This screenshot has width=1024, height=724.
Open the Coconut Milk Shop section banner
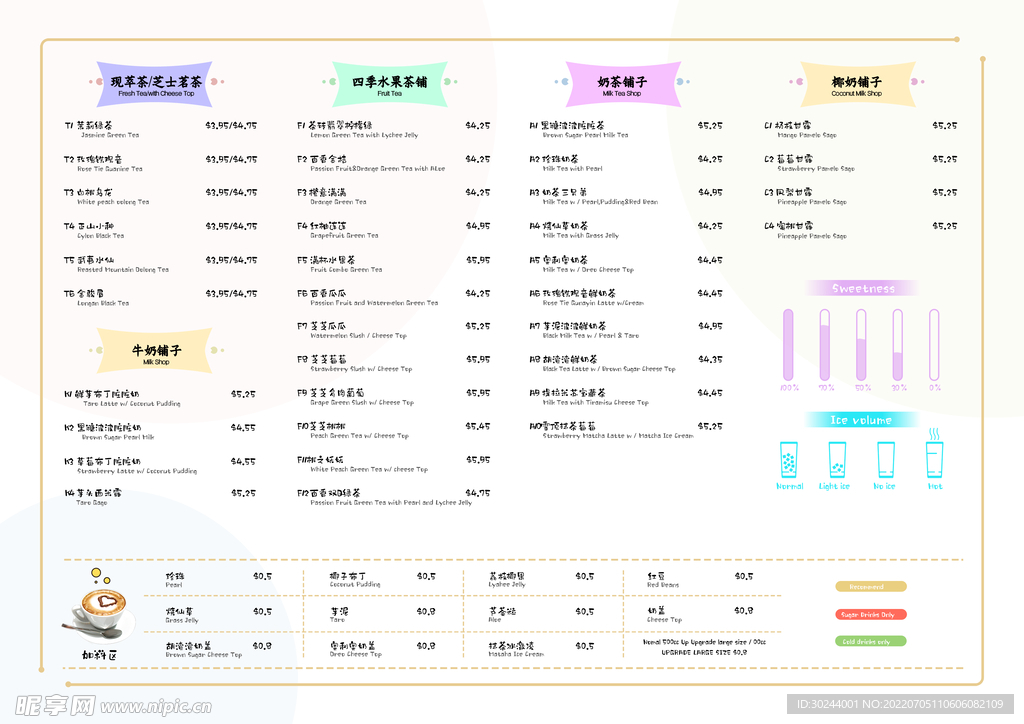pos(857,84)
